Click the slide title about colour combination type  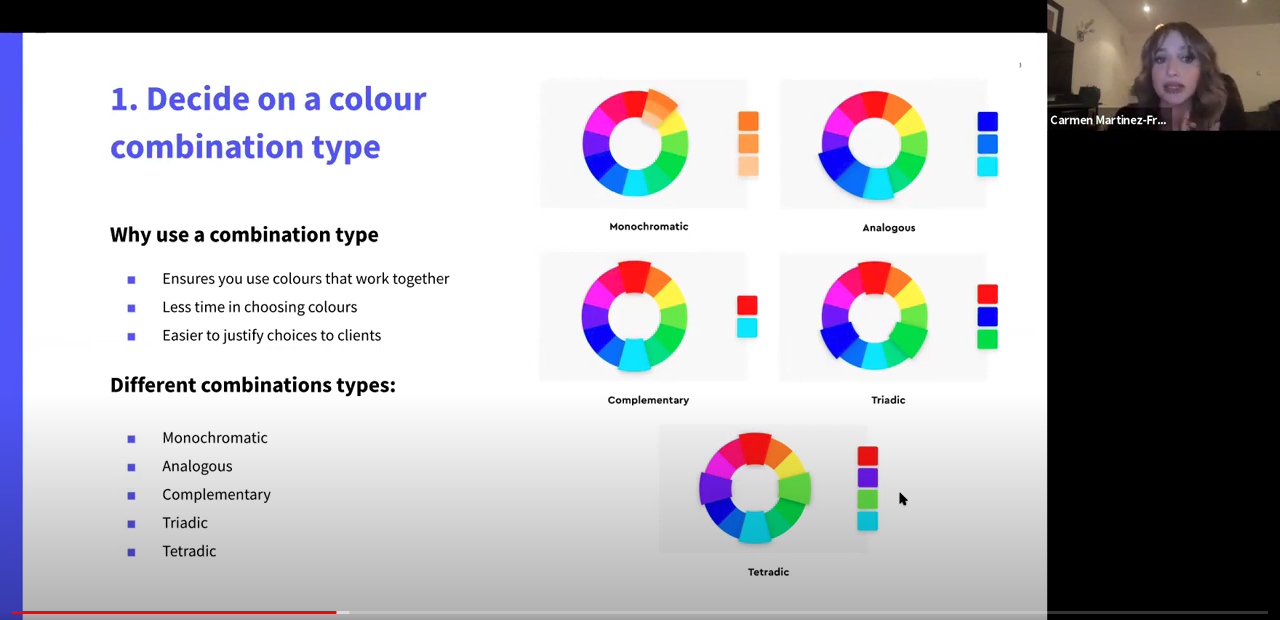[x=268, y=122]
